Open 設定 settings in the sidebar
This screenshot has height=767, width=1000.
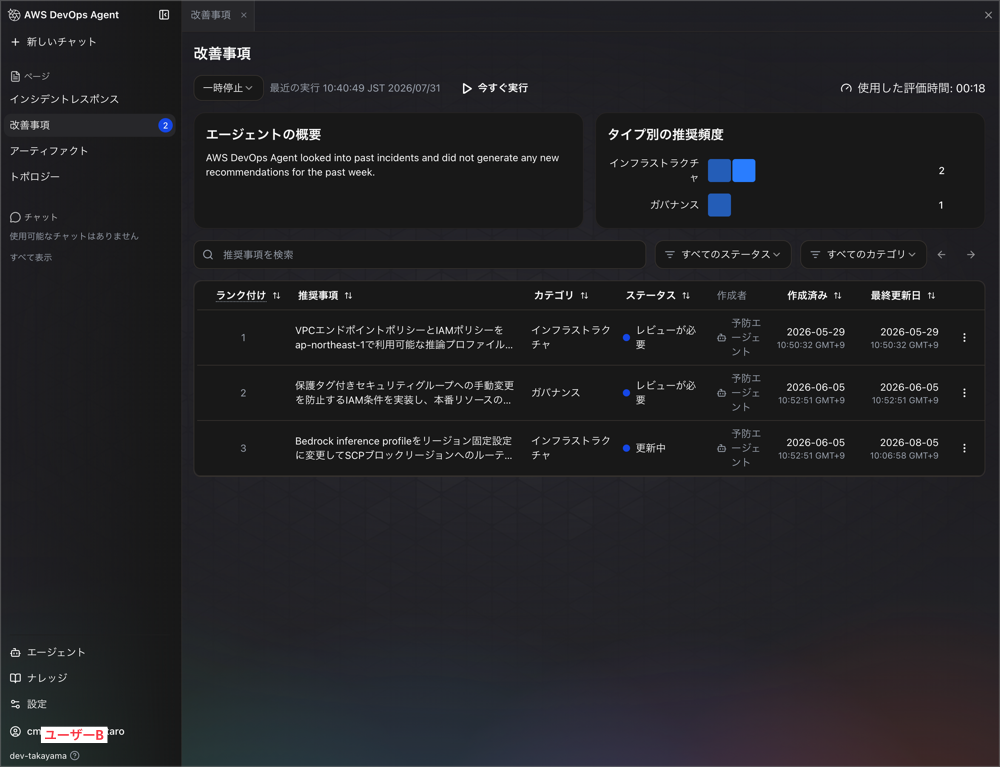(x=29, y=704)
